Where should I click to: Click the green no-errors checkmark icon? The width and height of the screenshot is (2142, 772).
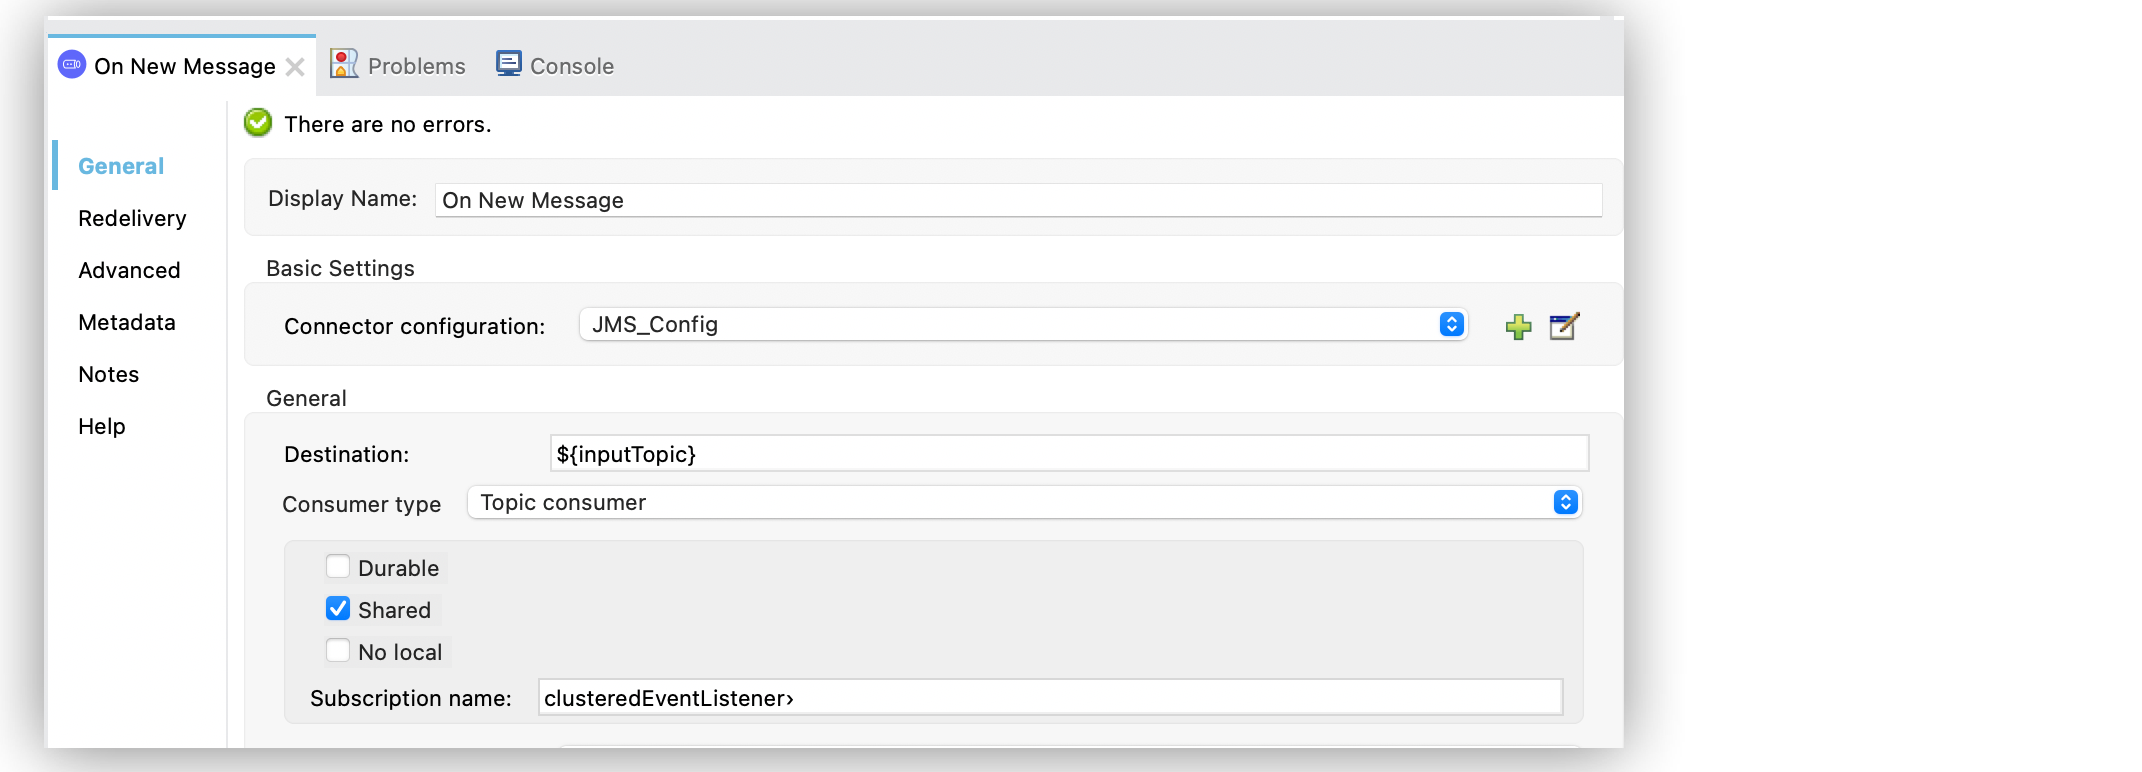coord(258,123)
